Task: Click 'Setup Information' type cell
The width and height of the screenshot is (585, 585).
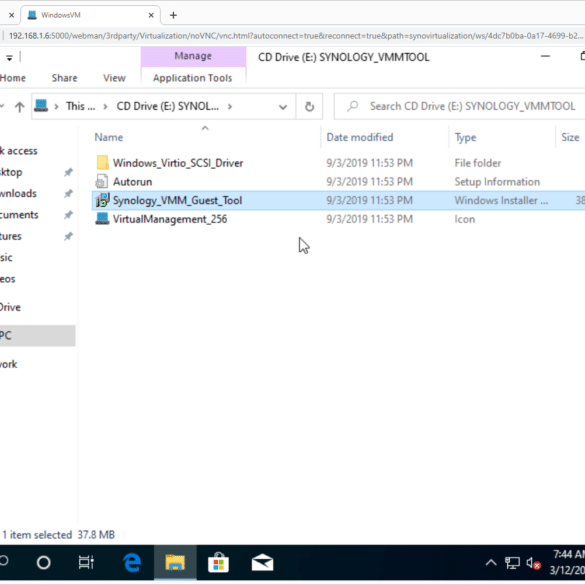Action: point(497,182)
